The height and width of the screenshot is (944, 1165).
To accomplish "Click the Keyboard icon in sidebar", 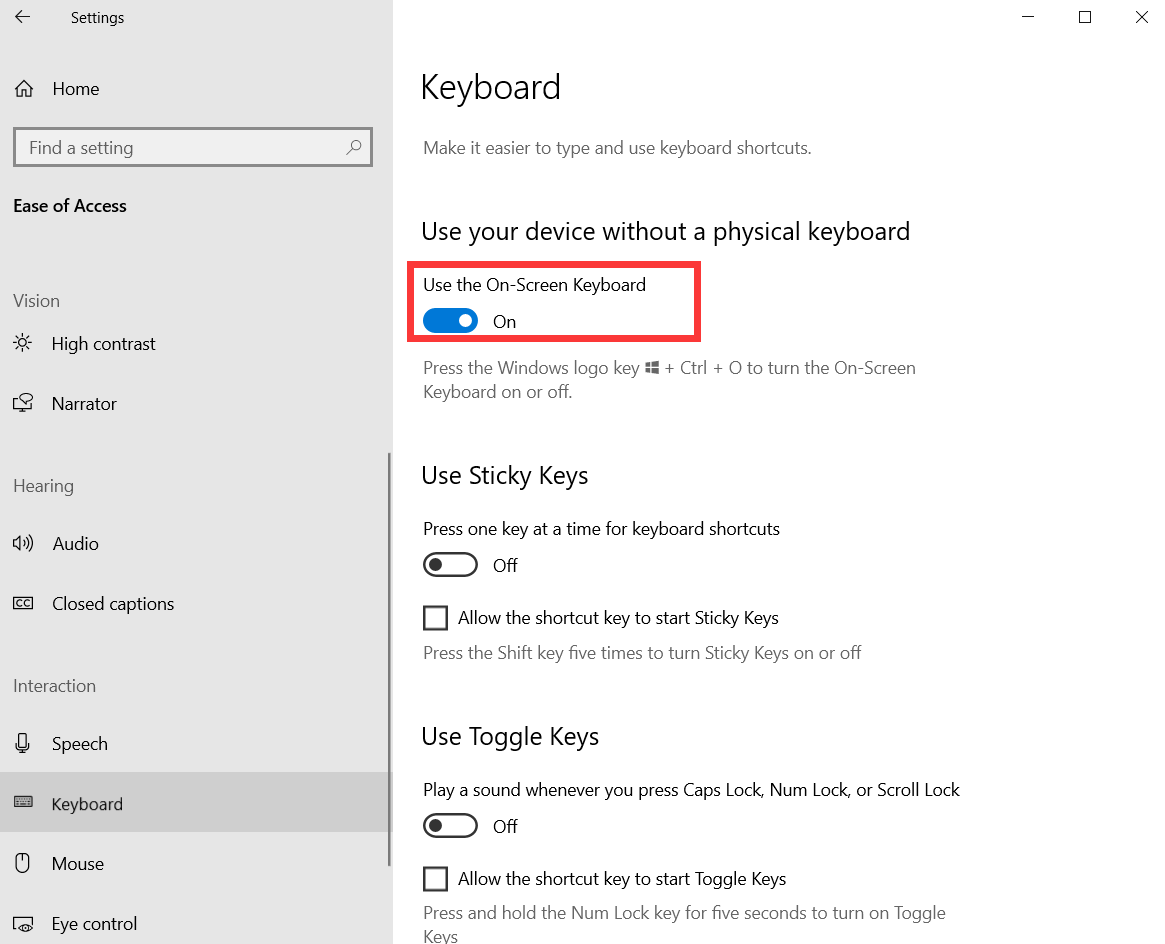I will pos(22,803).
